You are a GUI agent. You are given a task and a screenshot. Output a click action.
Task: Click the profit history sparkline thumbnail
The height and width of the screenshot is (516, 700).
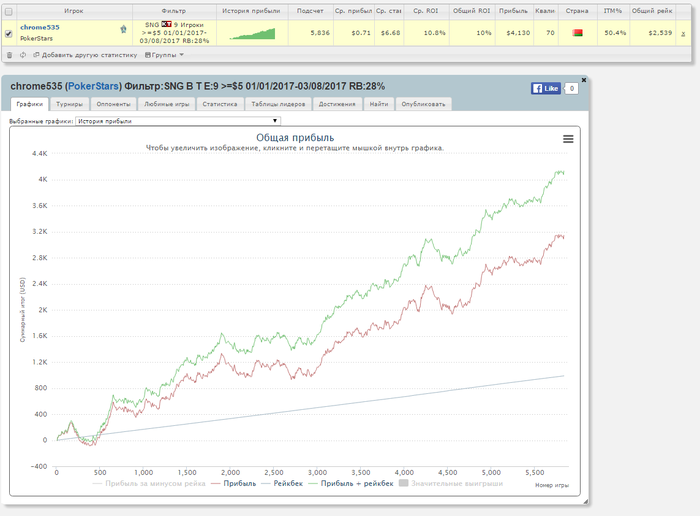250,34
